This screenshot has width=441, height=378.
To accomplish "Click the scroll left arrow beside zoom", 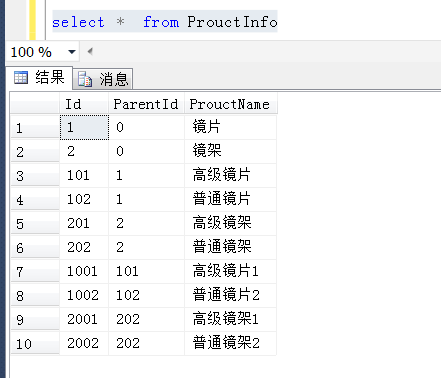I will coord(90,51).
